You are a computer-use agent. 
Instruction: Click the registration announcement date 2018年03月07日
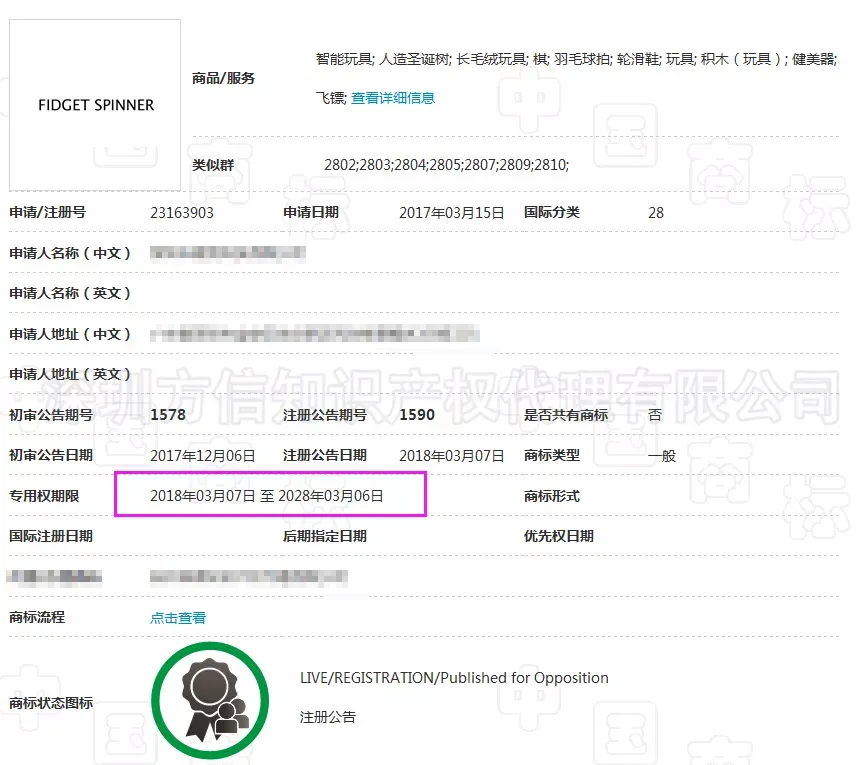(452, 456)
